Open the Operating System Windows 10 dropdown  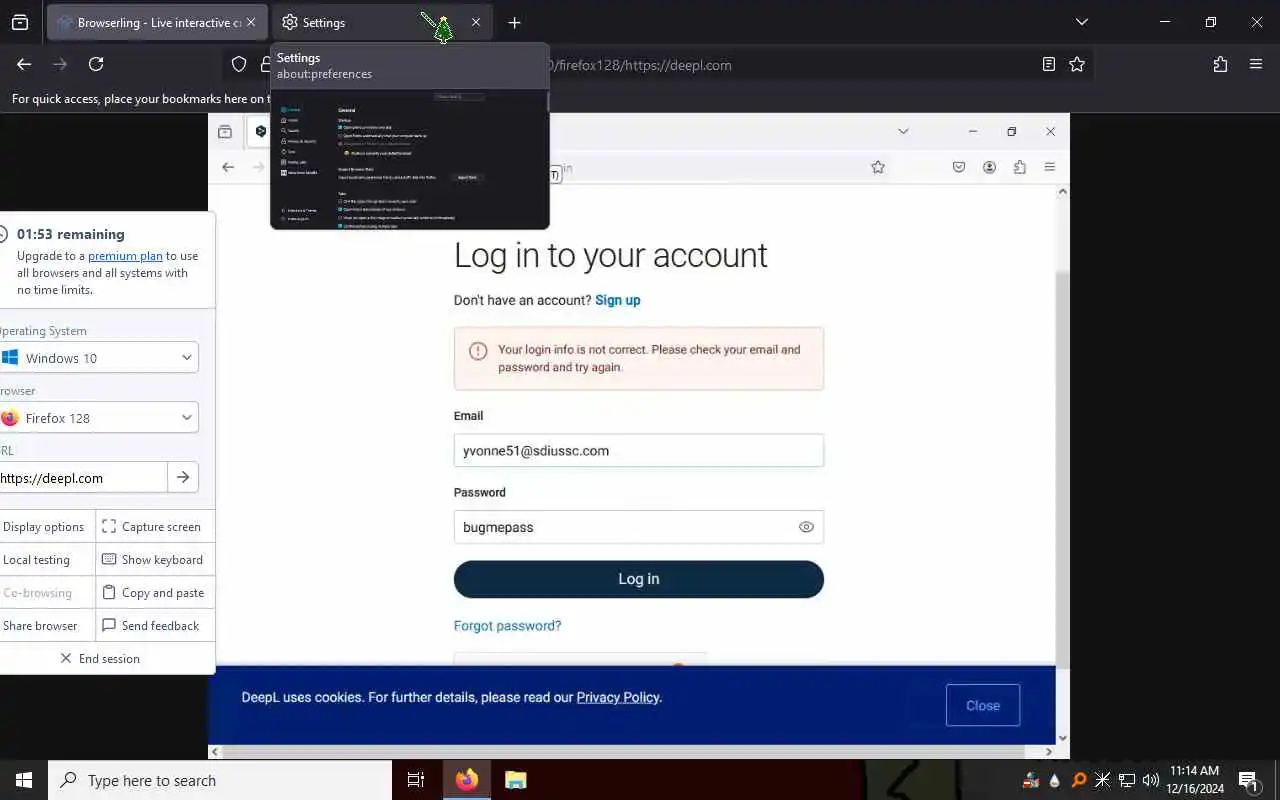(98, 357)
